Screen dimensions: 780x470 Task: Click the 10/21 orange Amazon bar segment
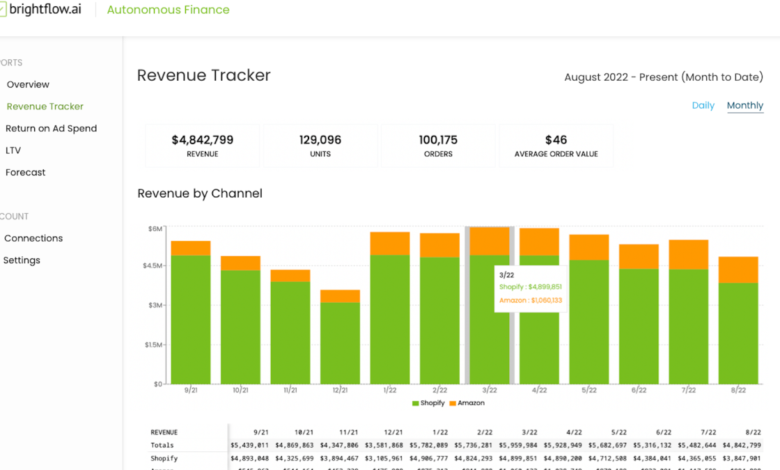[240, 263]
